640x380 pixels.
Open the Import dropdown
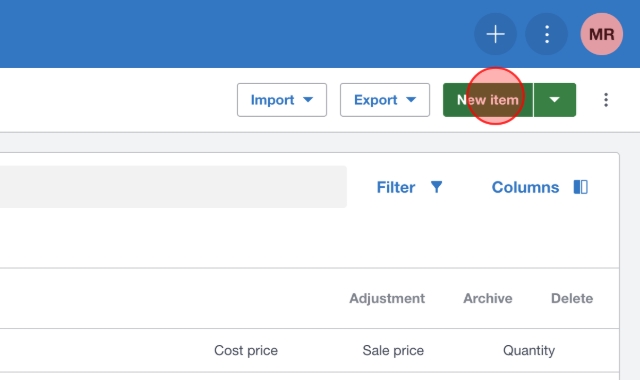click(282, 100)
